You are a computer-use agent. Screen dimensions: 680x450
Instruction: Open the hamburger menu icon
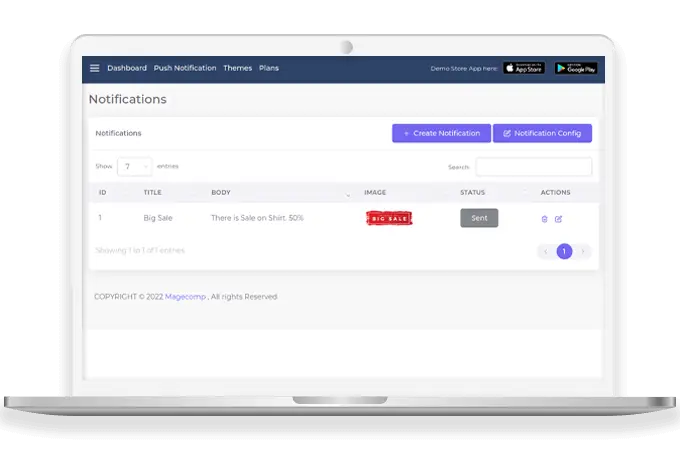[95, 68]
